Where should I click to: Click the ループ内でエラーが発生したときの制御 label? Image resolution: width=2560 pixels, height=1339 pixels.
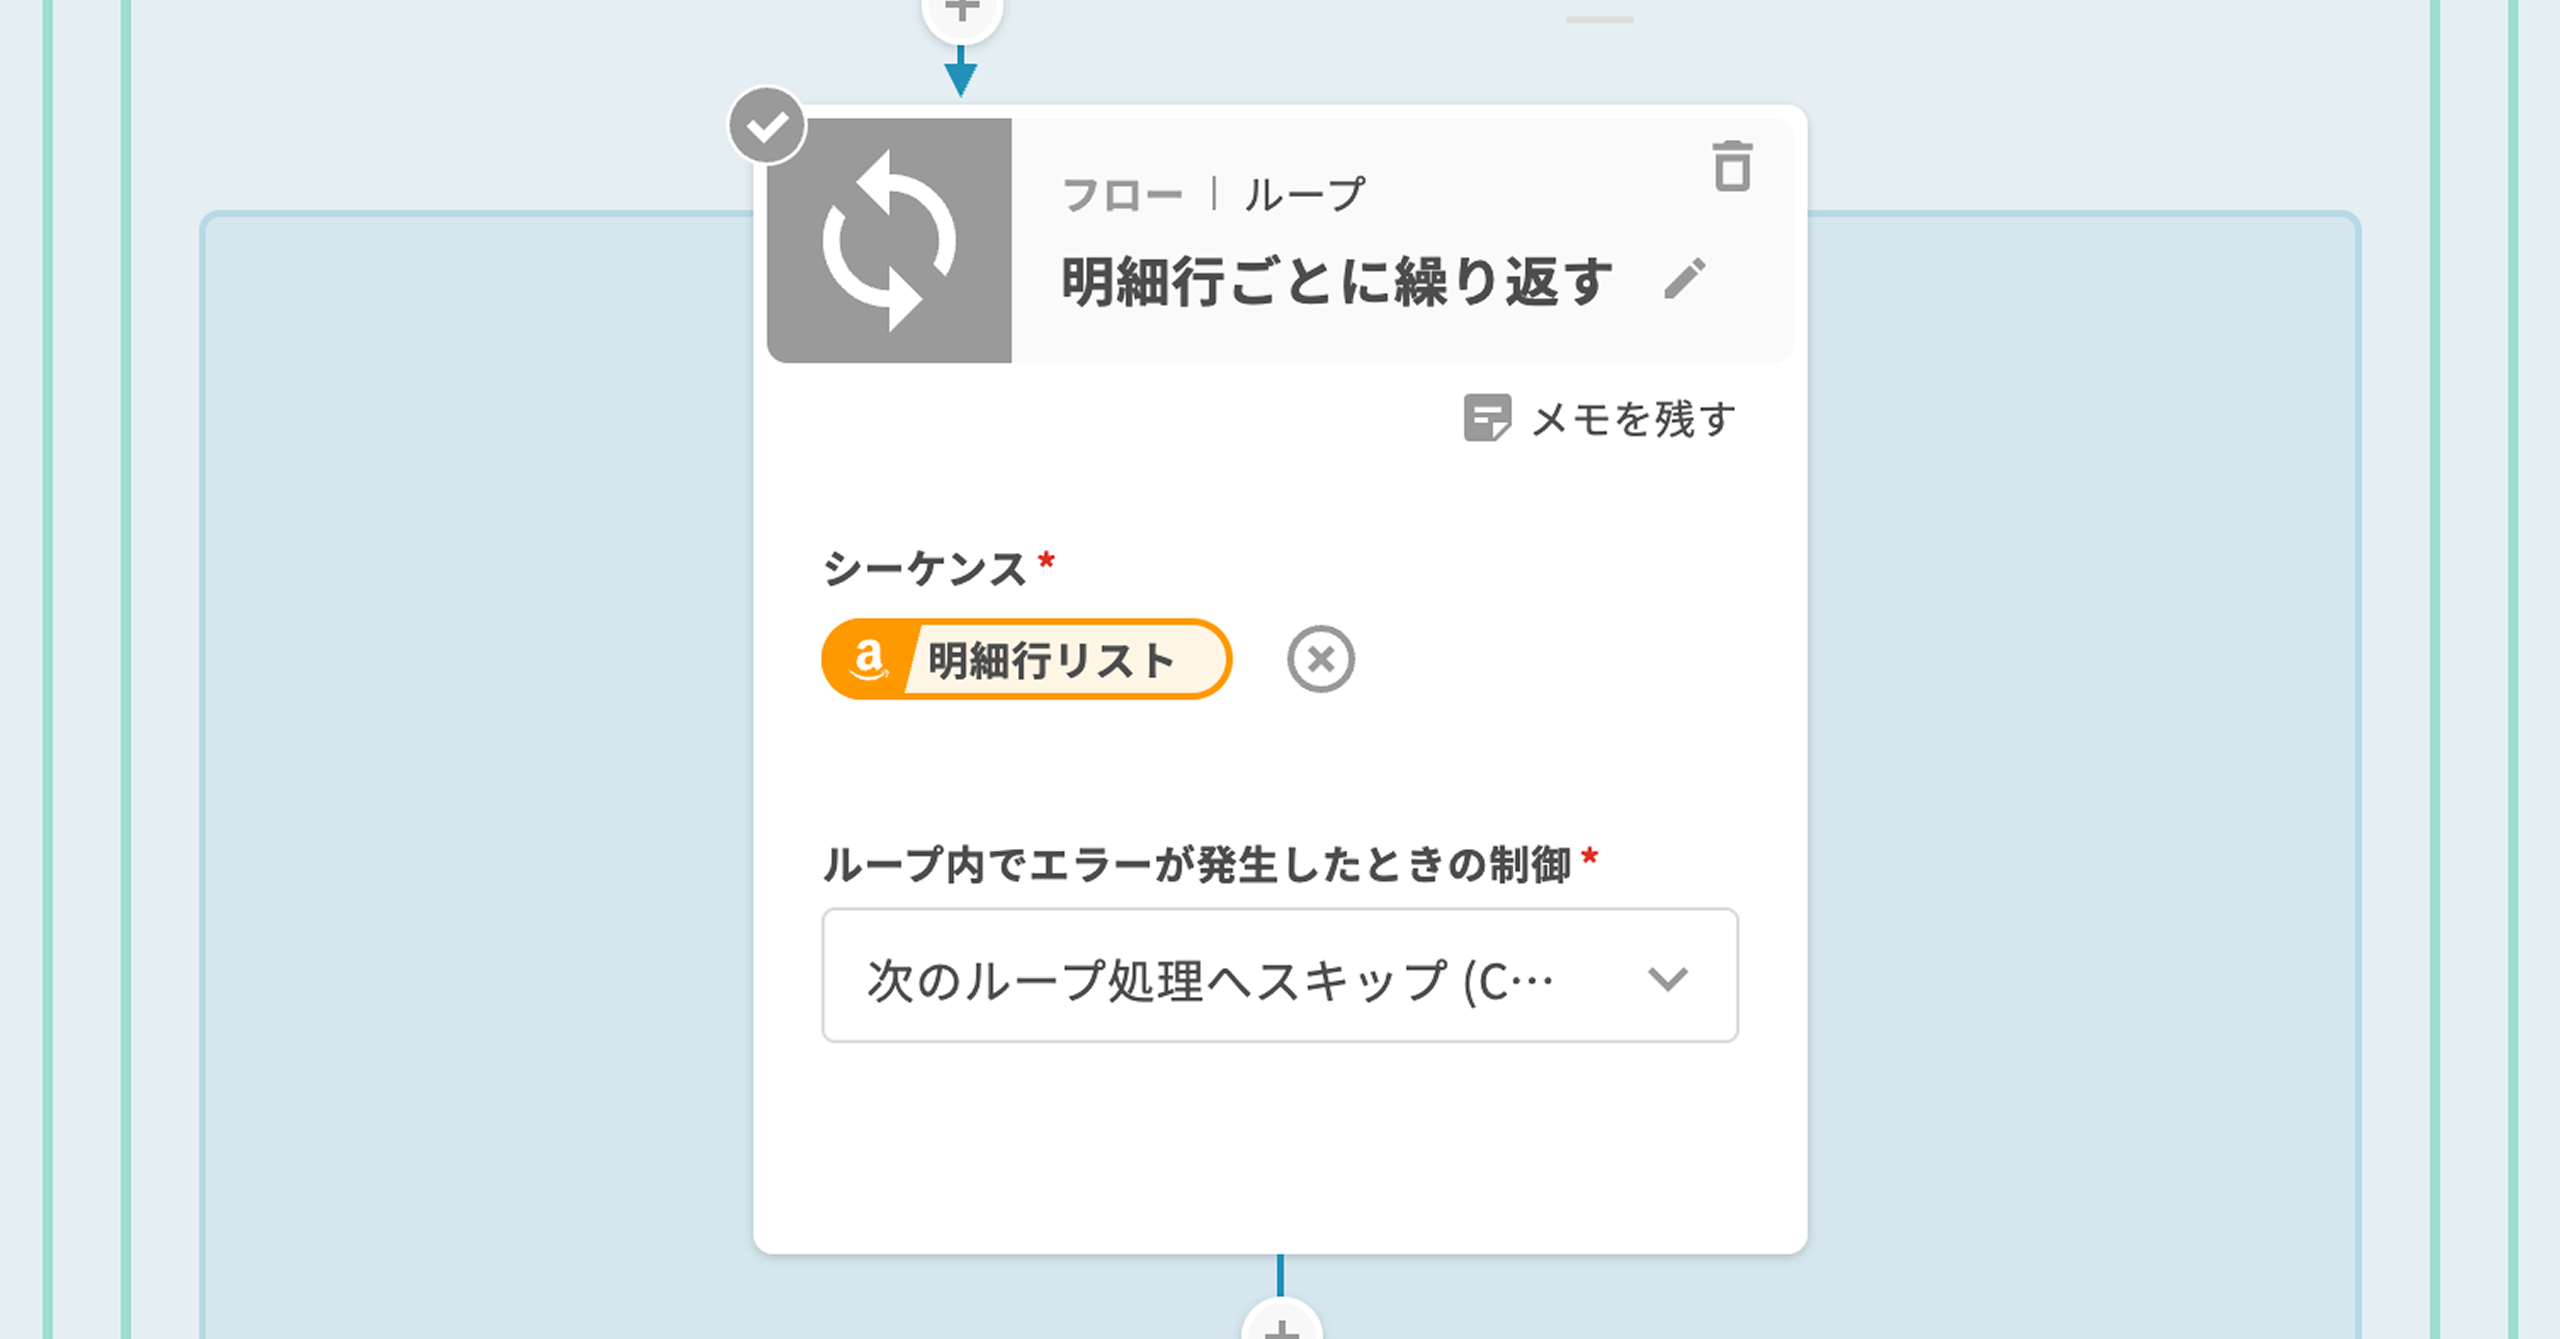[1196, 864]
